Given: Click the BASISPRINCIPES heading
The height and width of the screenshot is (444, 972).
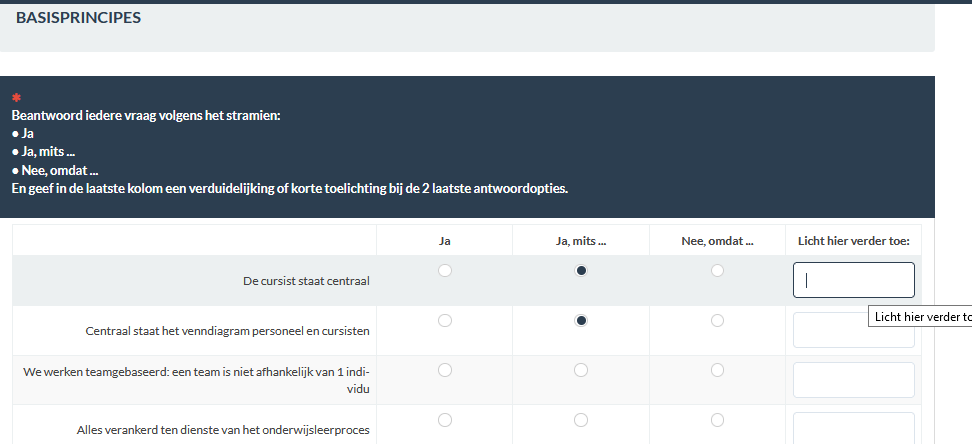Looking at the screenshot, I should [x=79, y=18].
